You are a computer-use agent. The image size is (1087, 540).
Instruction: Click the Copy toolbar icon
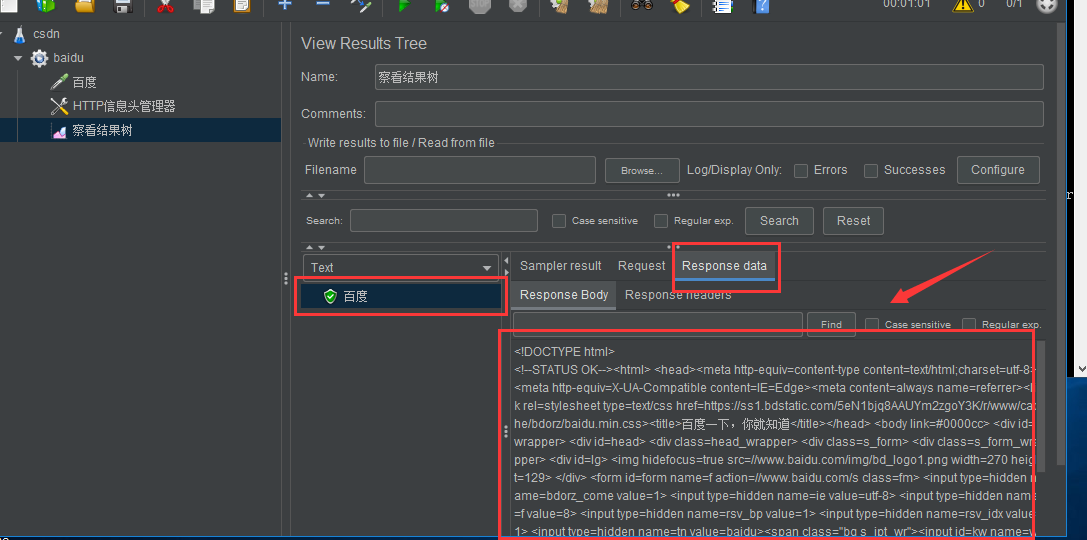(204, 5)
